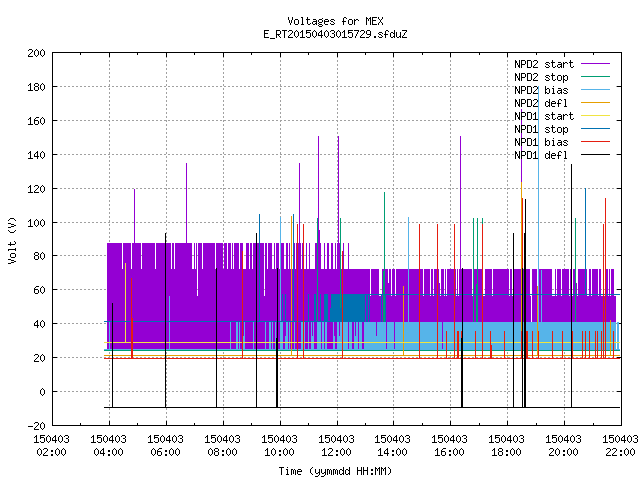Click the 'NPD2 start' legend label
This screenshot has width=640, height=480.
coord(544,64)
